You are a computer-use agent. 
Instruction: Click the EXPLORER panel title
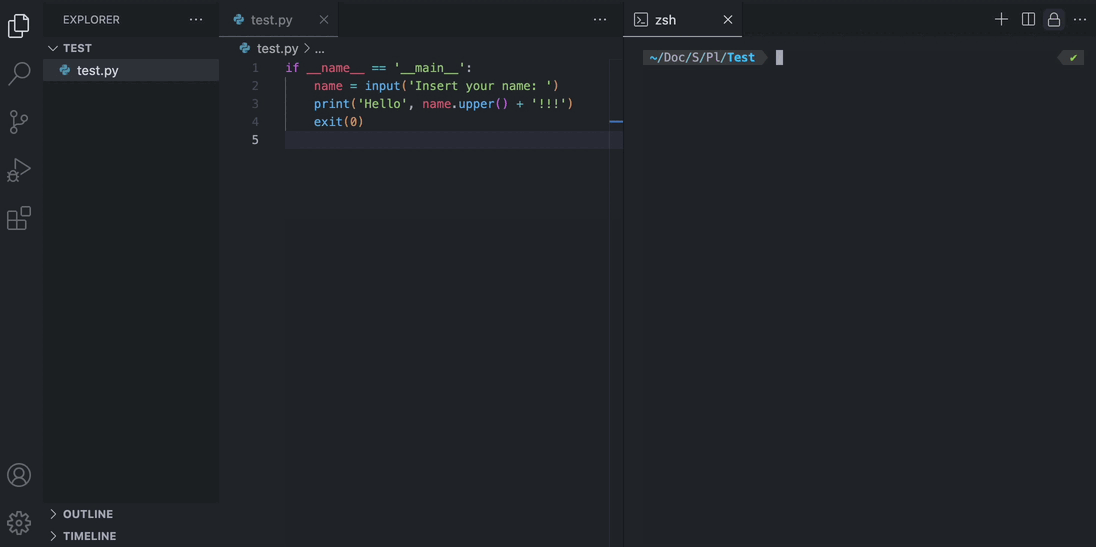pyautogui.click(x=92, y=20)
